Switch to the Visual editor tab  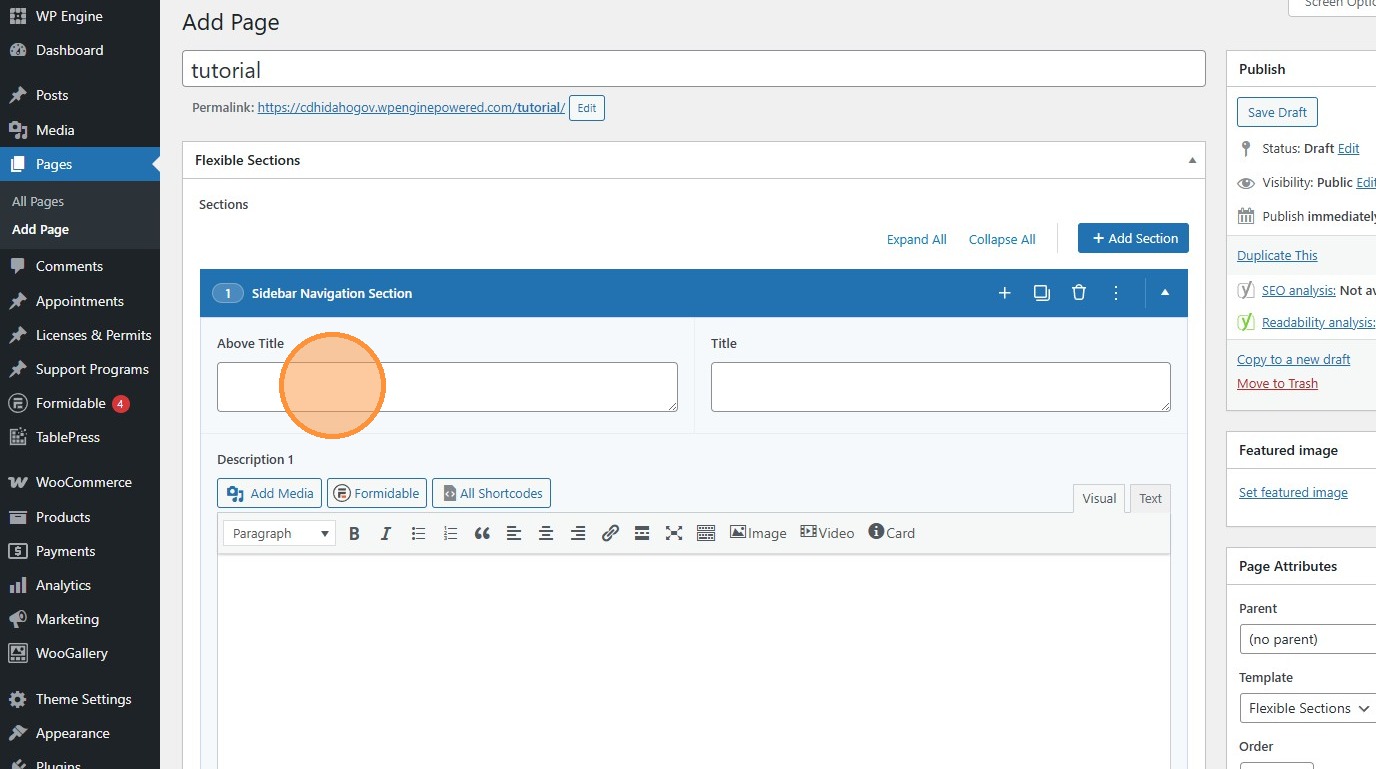click(x=1099, y=499)
